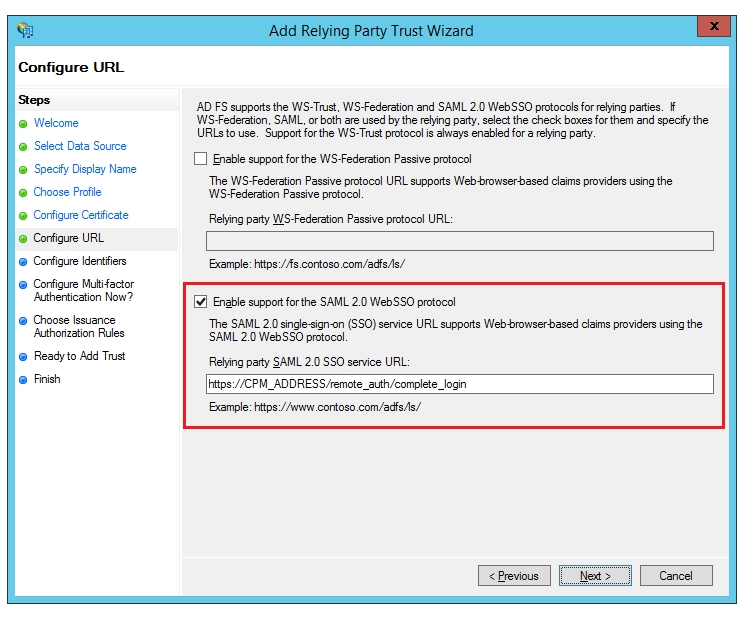Jump to Specify Display Name step
The image size is (749, 617).
[85, 169]
